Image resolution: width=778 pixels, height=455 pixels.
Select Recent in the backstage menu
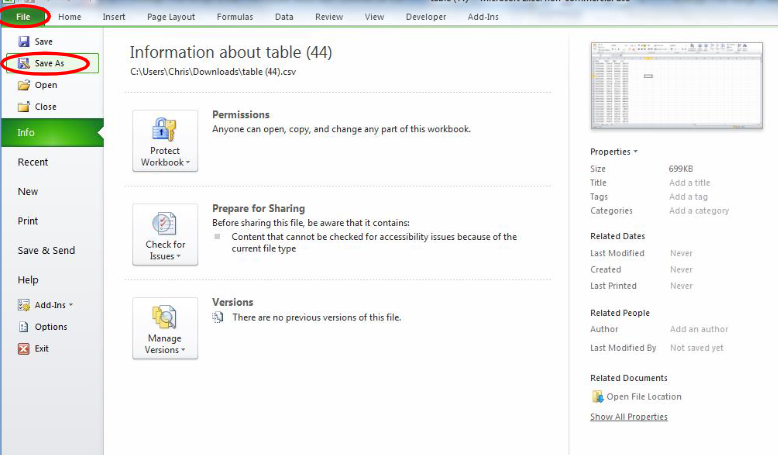click(x=33, y=162)
